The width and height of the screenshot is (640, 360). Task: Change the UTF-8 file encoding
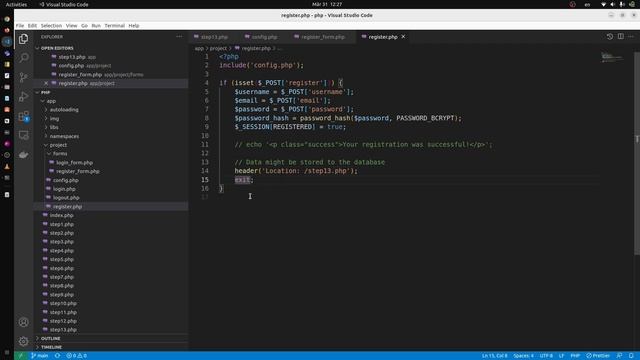(546, 356)
